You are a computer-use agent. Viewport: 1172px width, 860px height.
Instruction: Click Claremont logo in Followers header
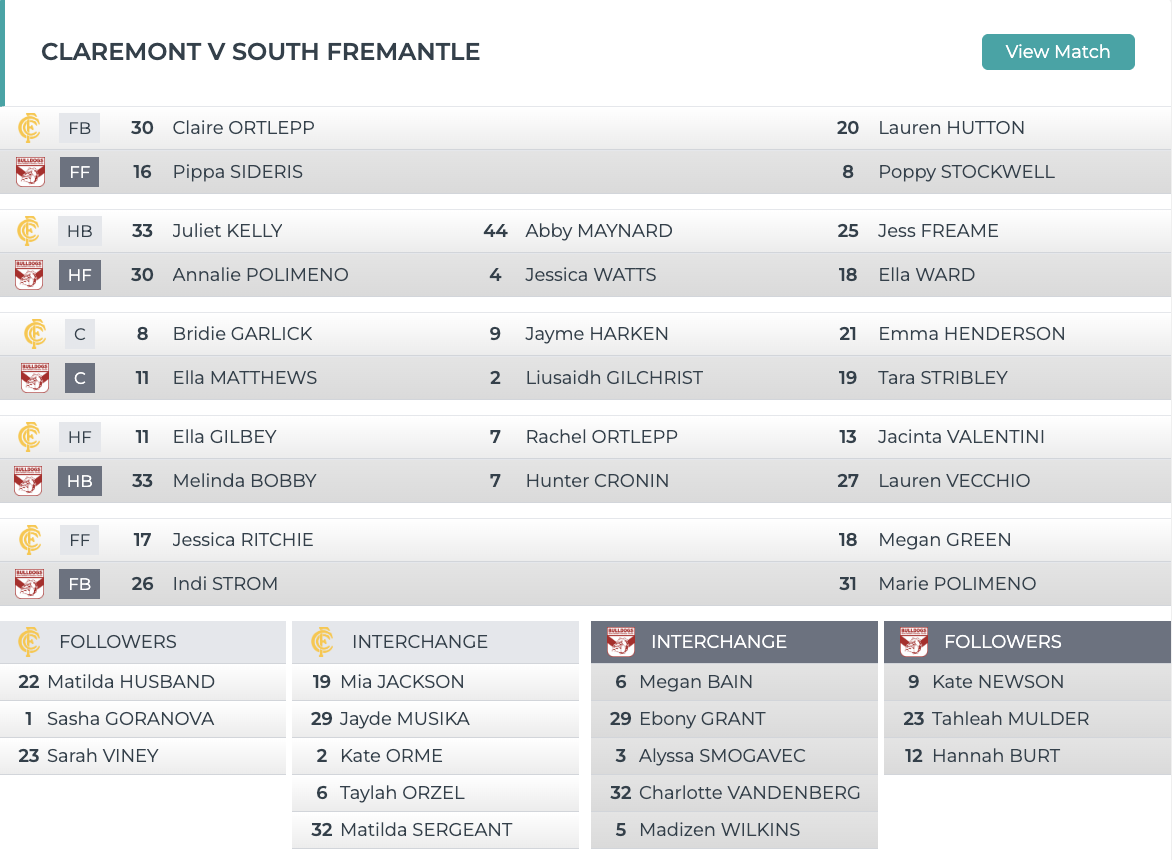point(30,642)
